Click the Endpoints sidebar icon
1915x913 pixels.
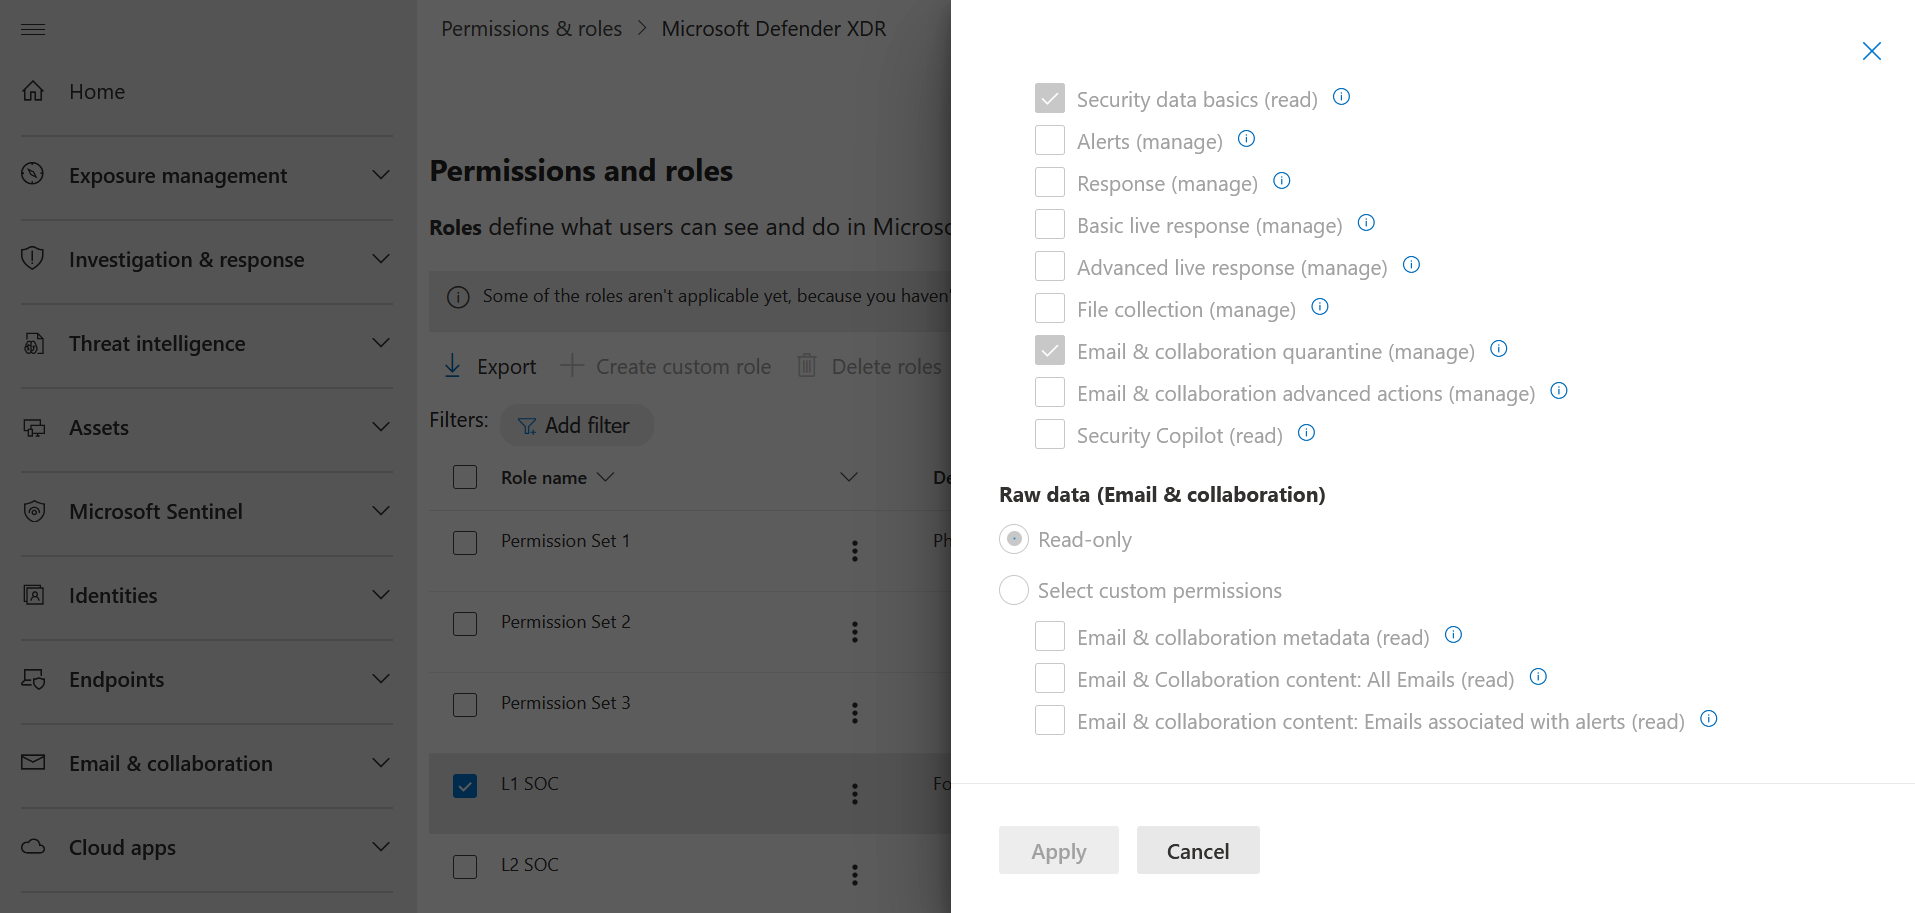point(33,679)
